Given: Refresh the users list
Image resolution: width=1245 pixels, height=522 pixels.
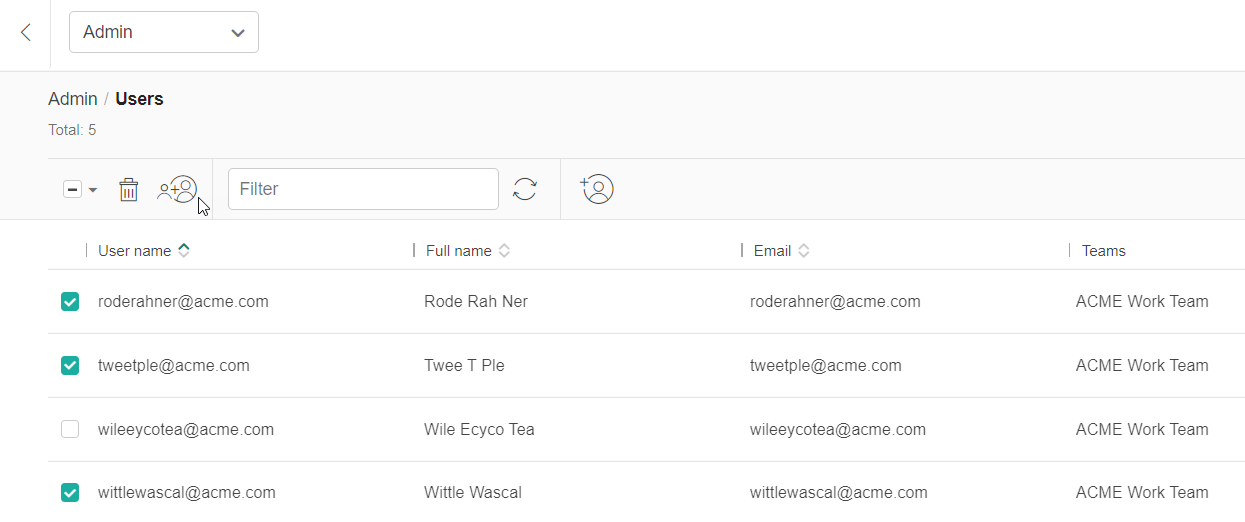Looking at the screenshot, I should pyautogui.click(x=525, y=189).
